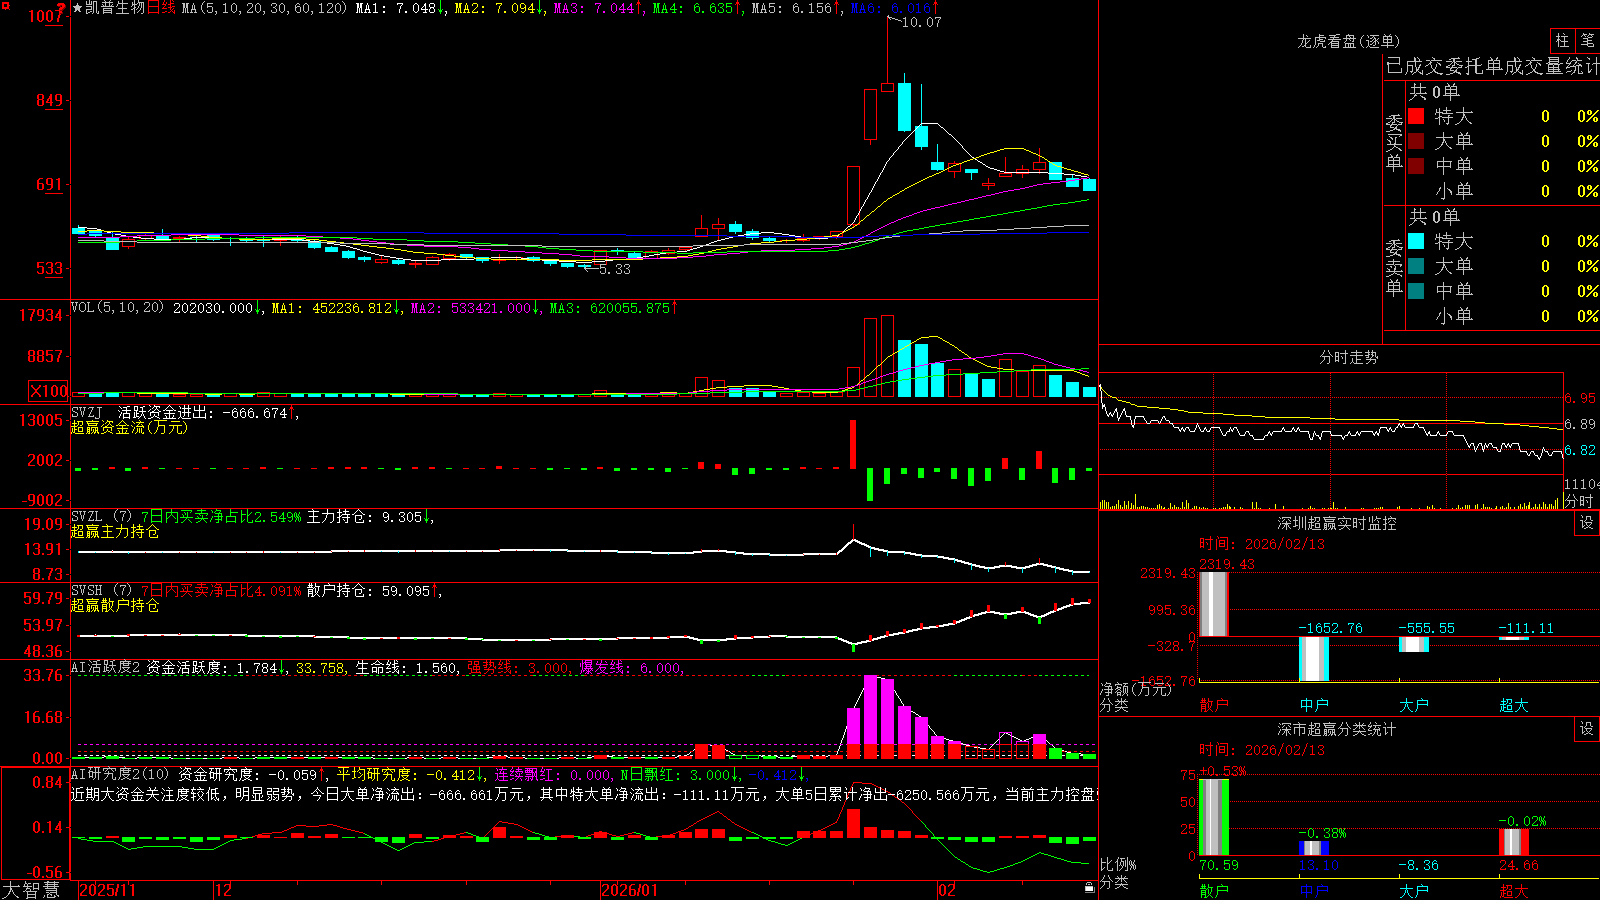The width and height of the screenshot is (1600, 900).
Task: Click the 超赢散户持仓 label
Action: [x=115, y=605]
